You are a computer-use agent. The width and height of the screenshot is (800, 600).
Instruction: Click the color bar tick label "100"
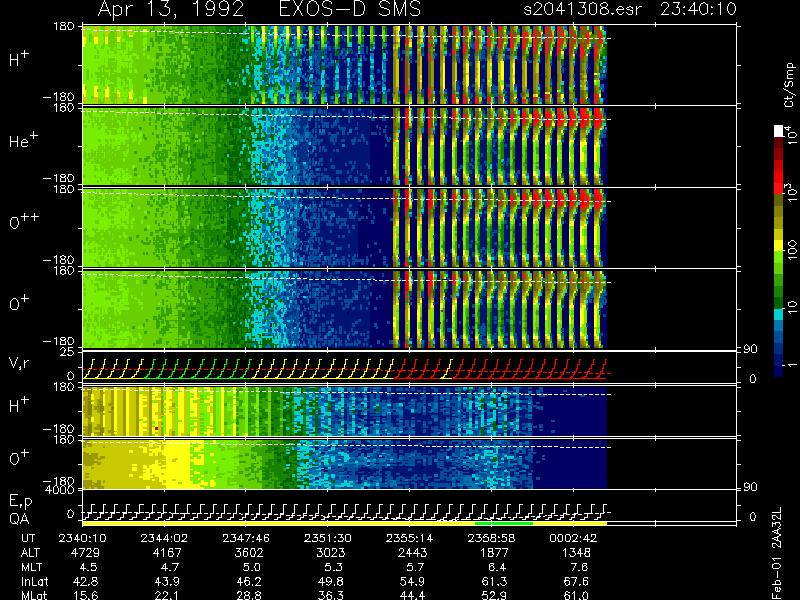click(791, 251)
